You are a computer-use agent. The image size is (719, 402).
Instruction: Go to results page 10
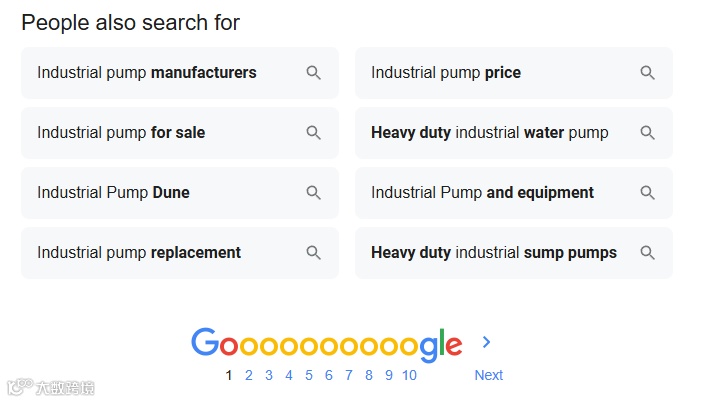coord(409,375)
